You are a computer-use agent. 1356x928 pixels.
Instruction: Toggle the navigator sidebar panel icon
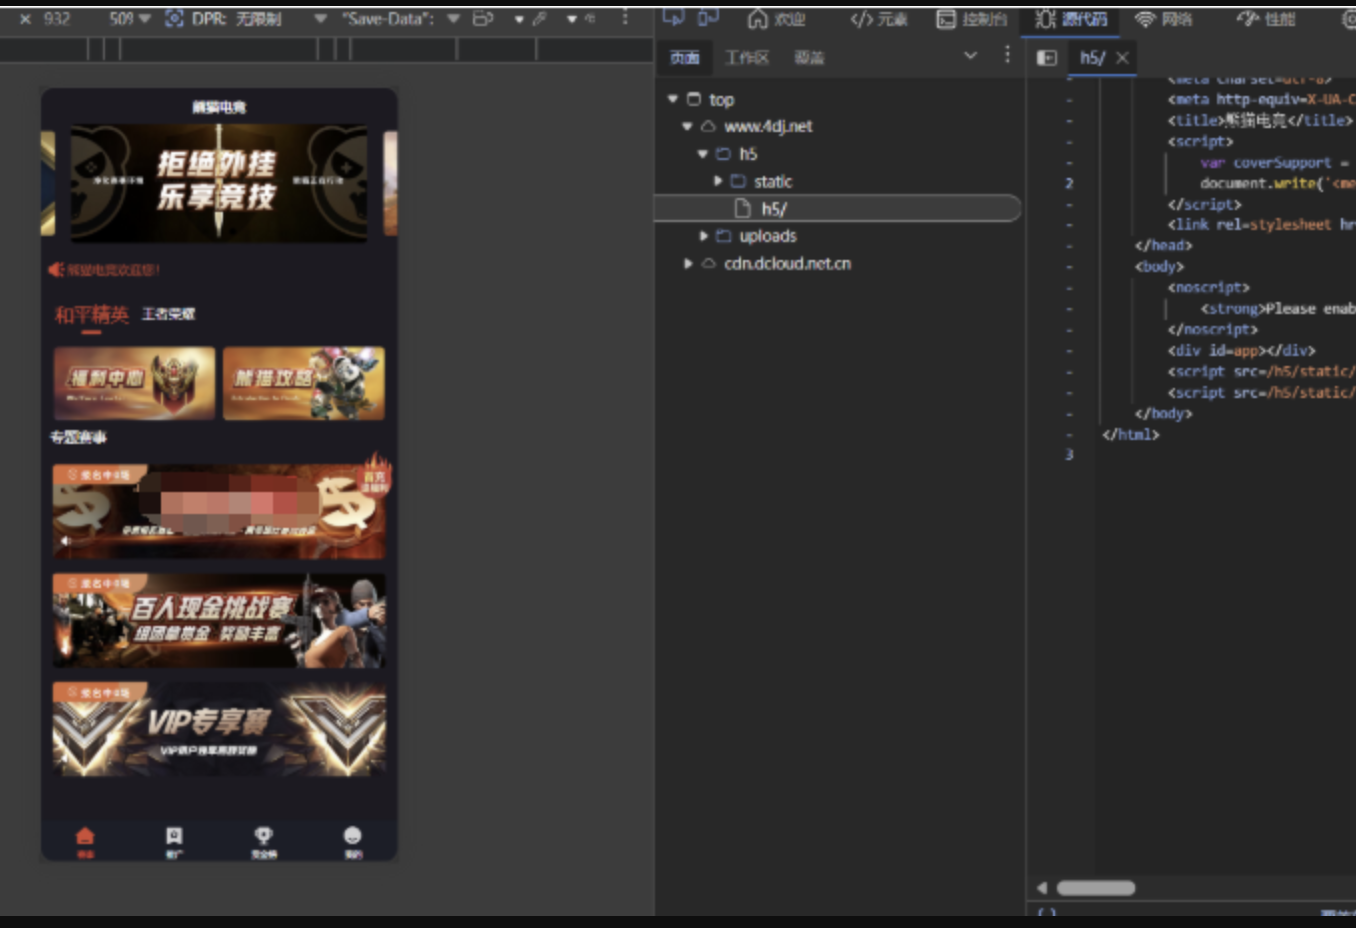(x=1047, y=57)
